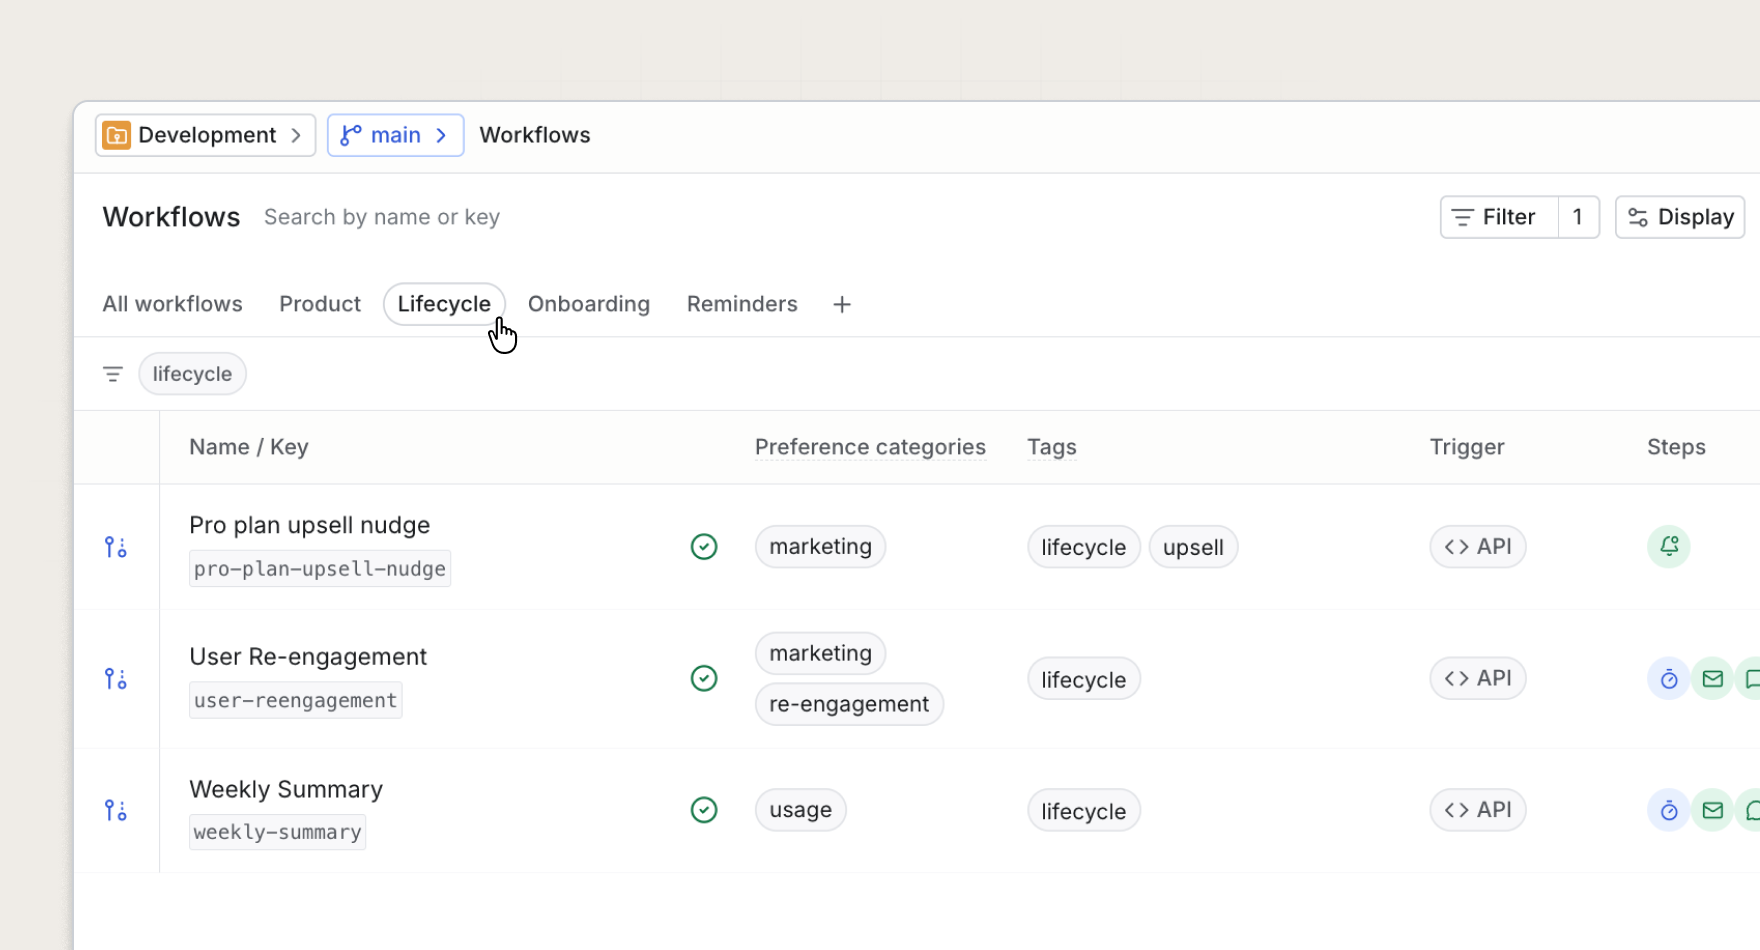
Task: Click marketing category in User Re-engagement row
Action: (820, 653)
